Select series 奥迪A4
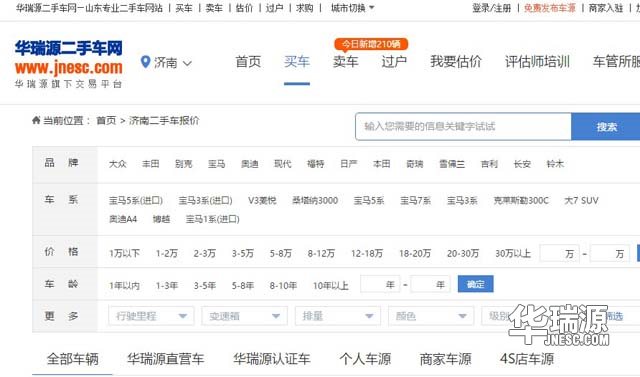640x377 pixels. pos(123,219)
